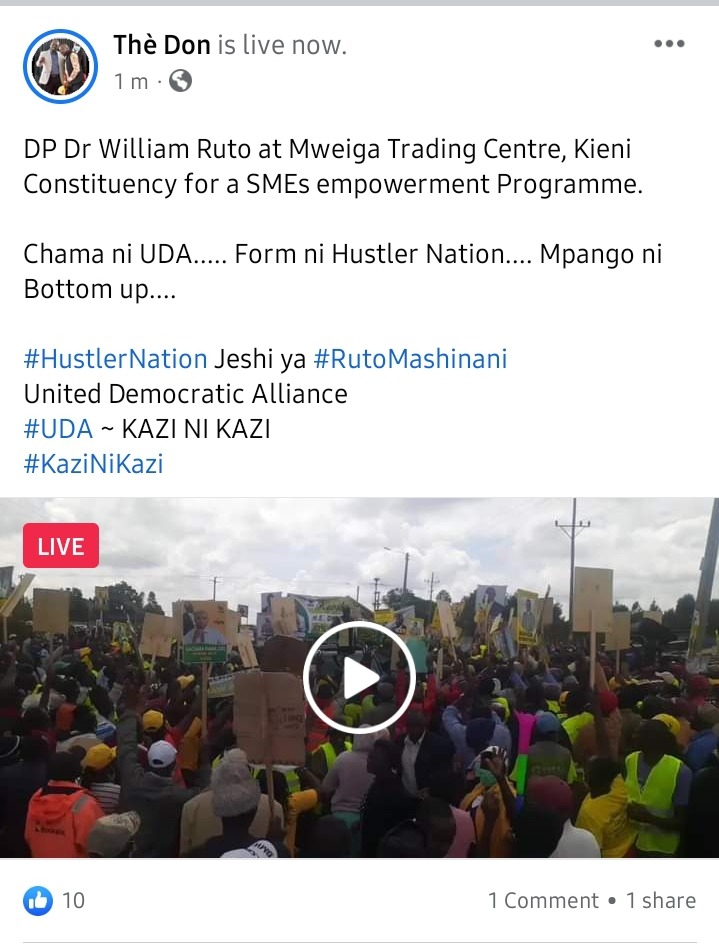This screenshot has width=719, height=952.
Task: Click the red LIVE badge
Action: (61, 546)
